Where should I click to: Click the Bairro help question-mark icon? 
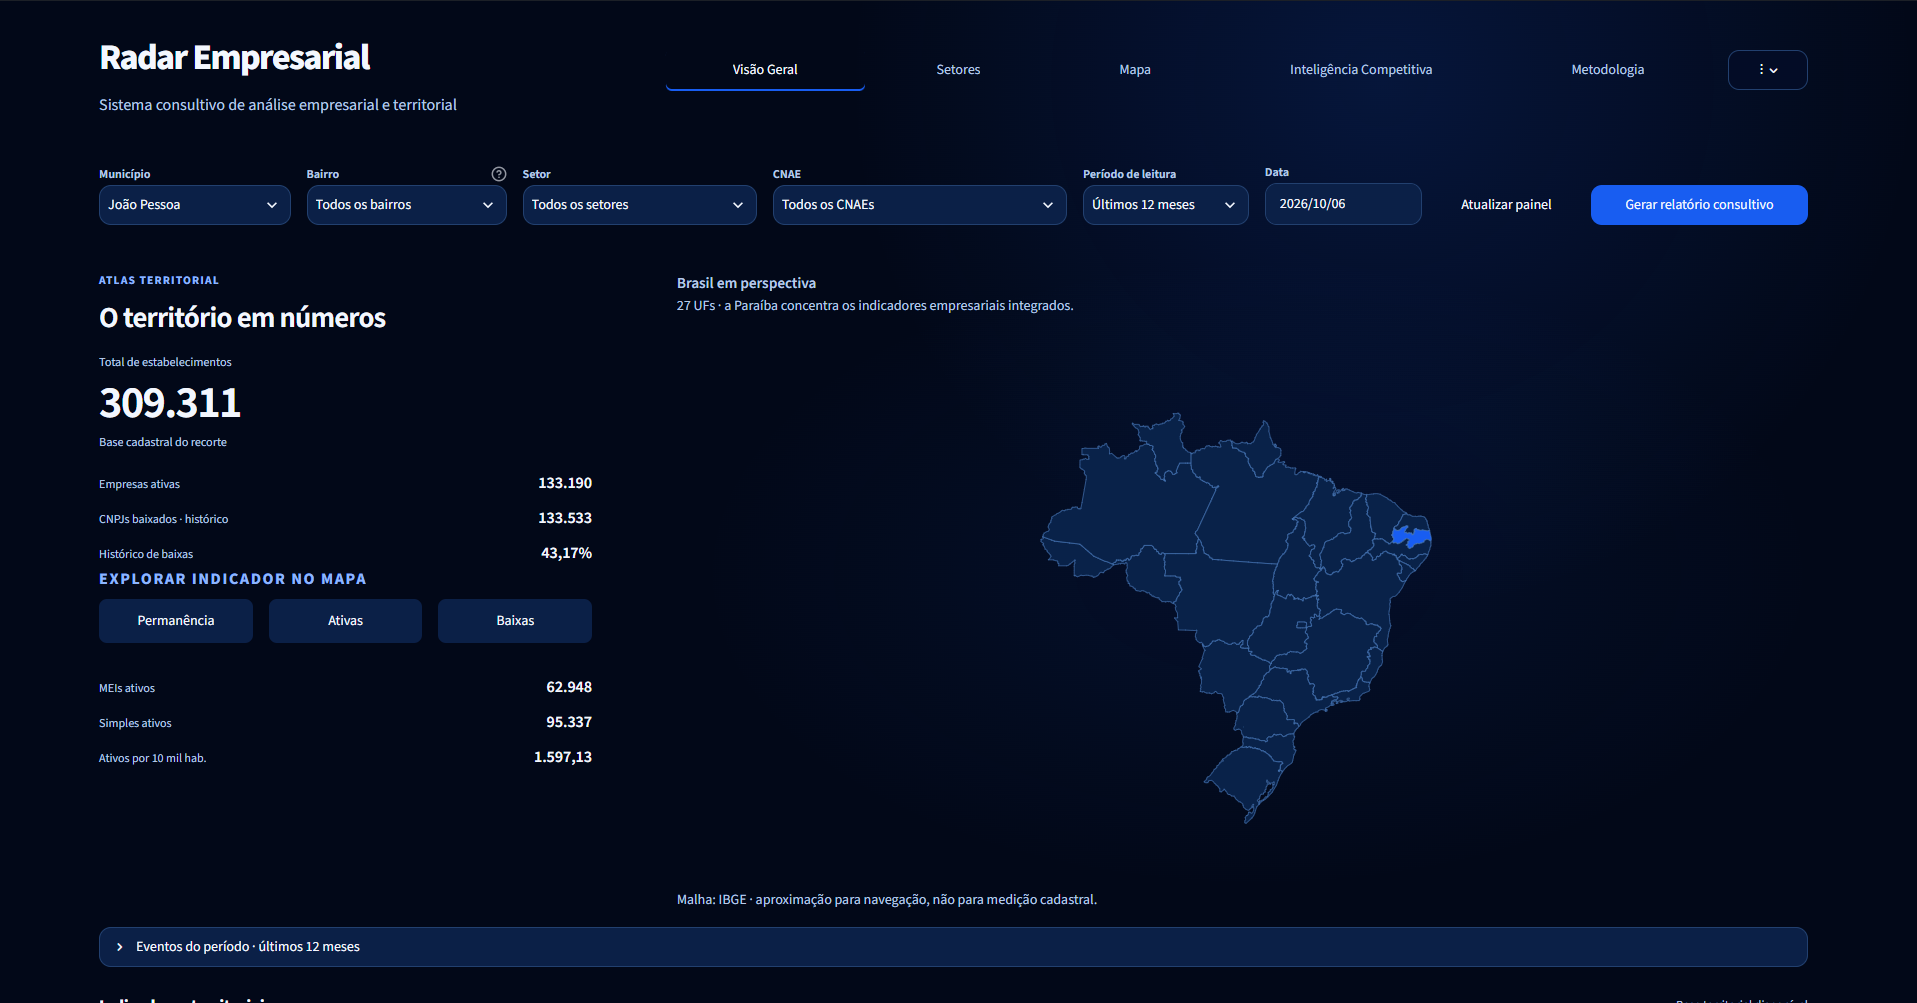click(499, 174)
